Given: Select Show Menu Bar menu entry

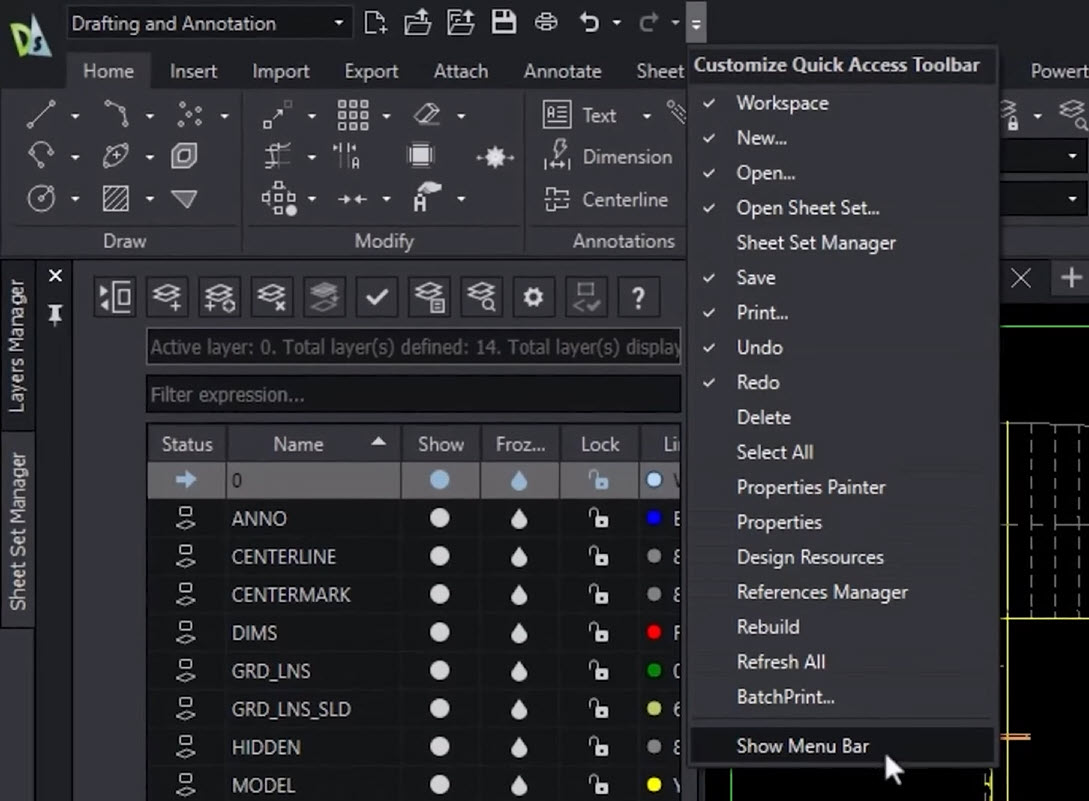Looking at the screenshot, I should tap(802, 746).
